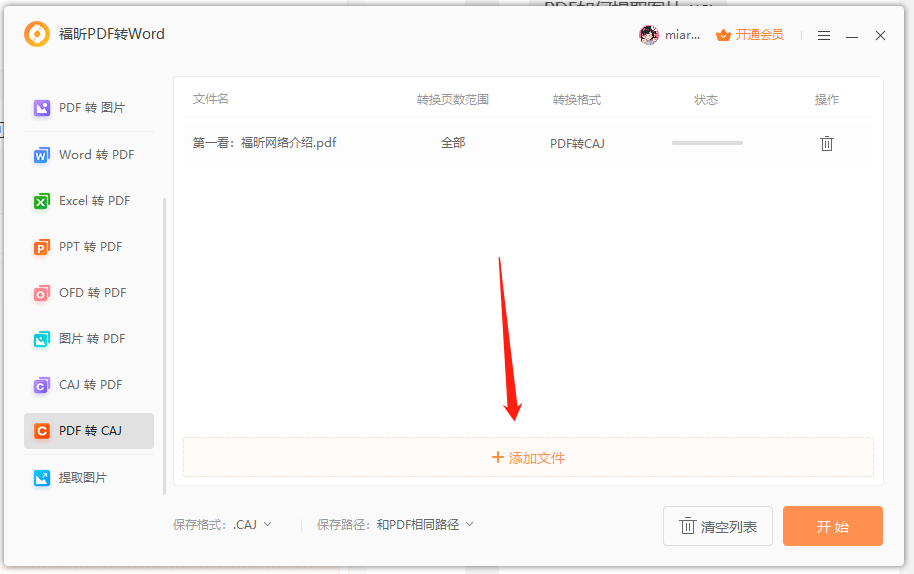Select PDF 转 CAJ menu entry

pyautogui.click(x=89, y=431)
